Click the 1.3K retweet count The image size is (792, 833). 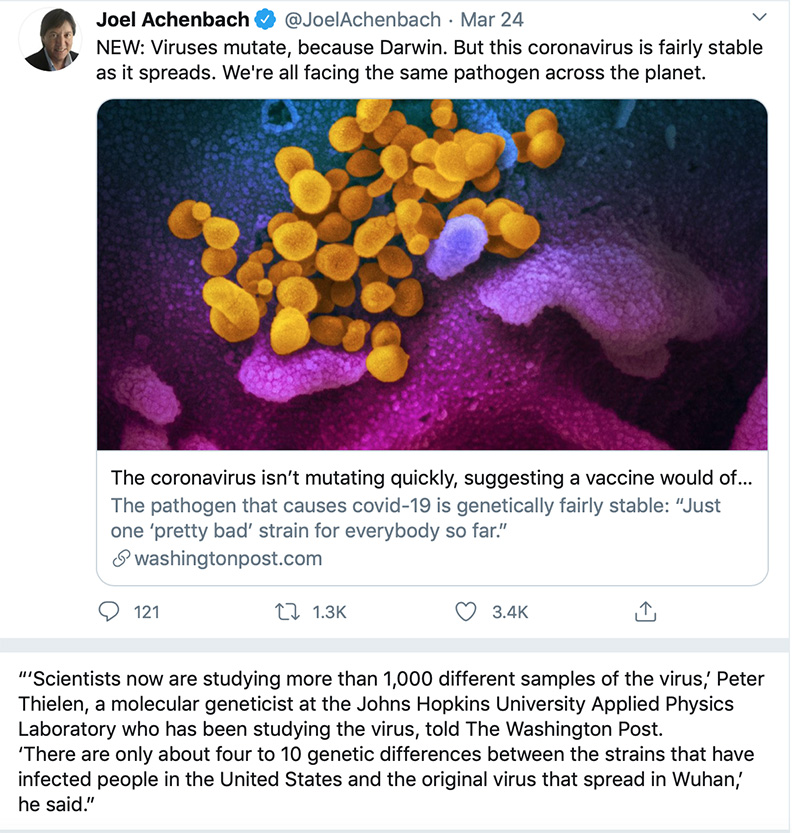click(x=329, y=612)
